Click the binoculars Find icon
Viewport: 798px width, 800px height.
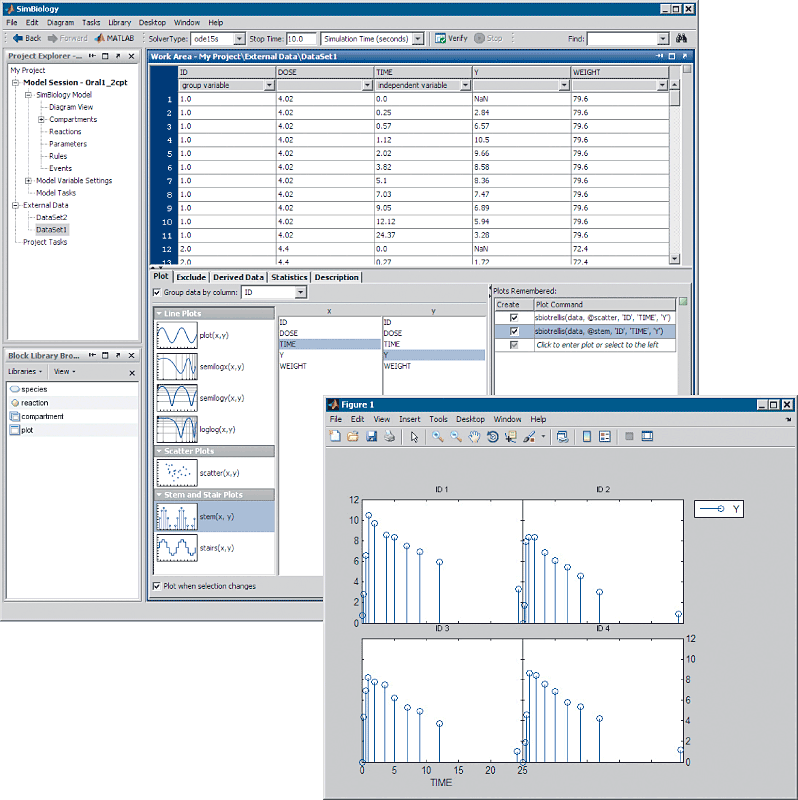[x=681, y=38]
